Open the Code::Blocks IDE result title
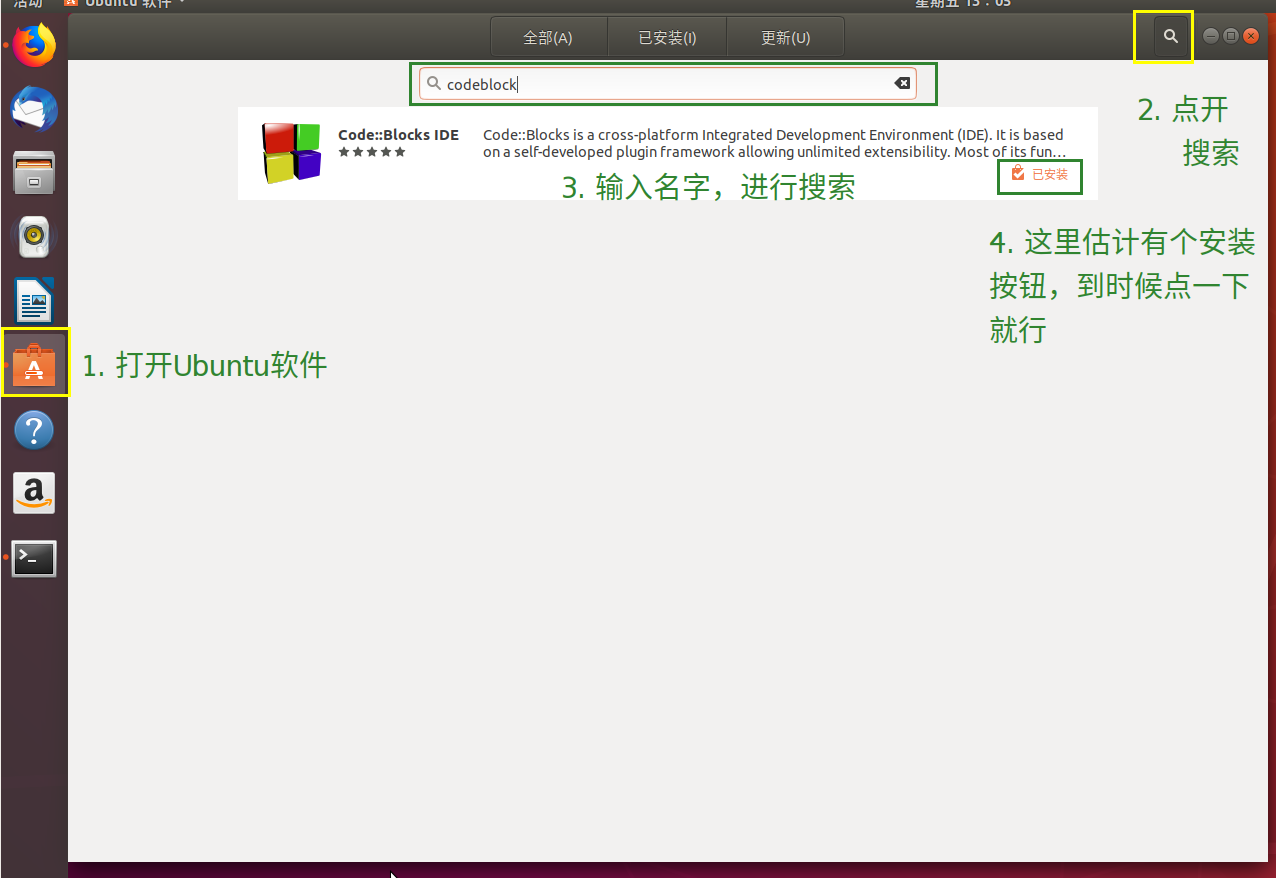 point(398,135)
